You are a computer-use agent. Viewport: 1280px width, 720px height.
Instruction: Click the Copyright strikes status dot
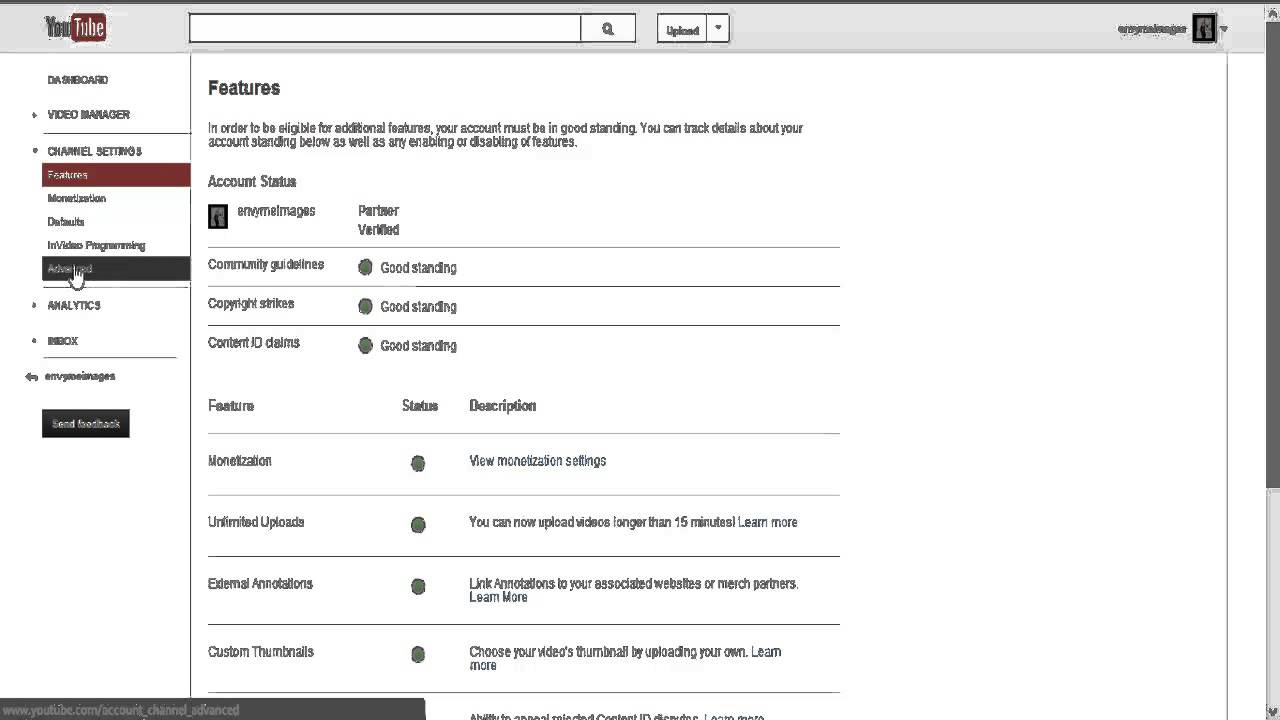pyautogui.click(x=365, y=306)
